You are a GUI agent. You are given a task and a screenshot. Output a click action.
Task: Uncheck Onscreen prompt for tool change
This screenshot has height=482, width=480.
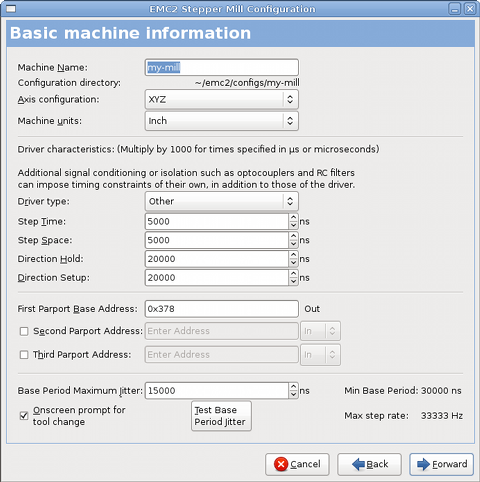click(24, 416)
